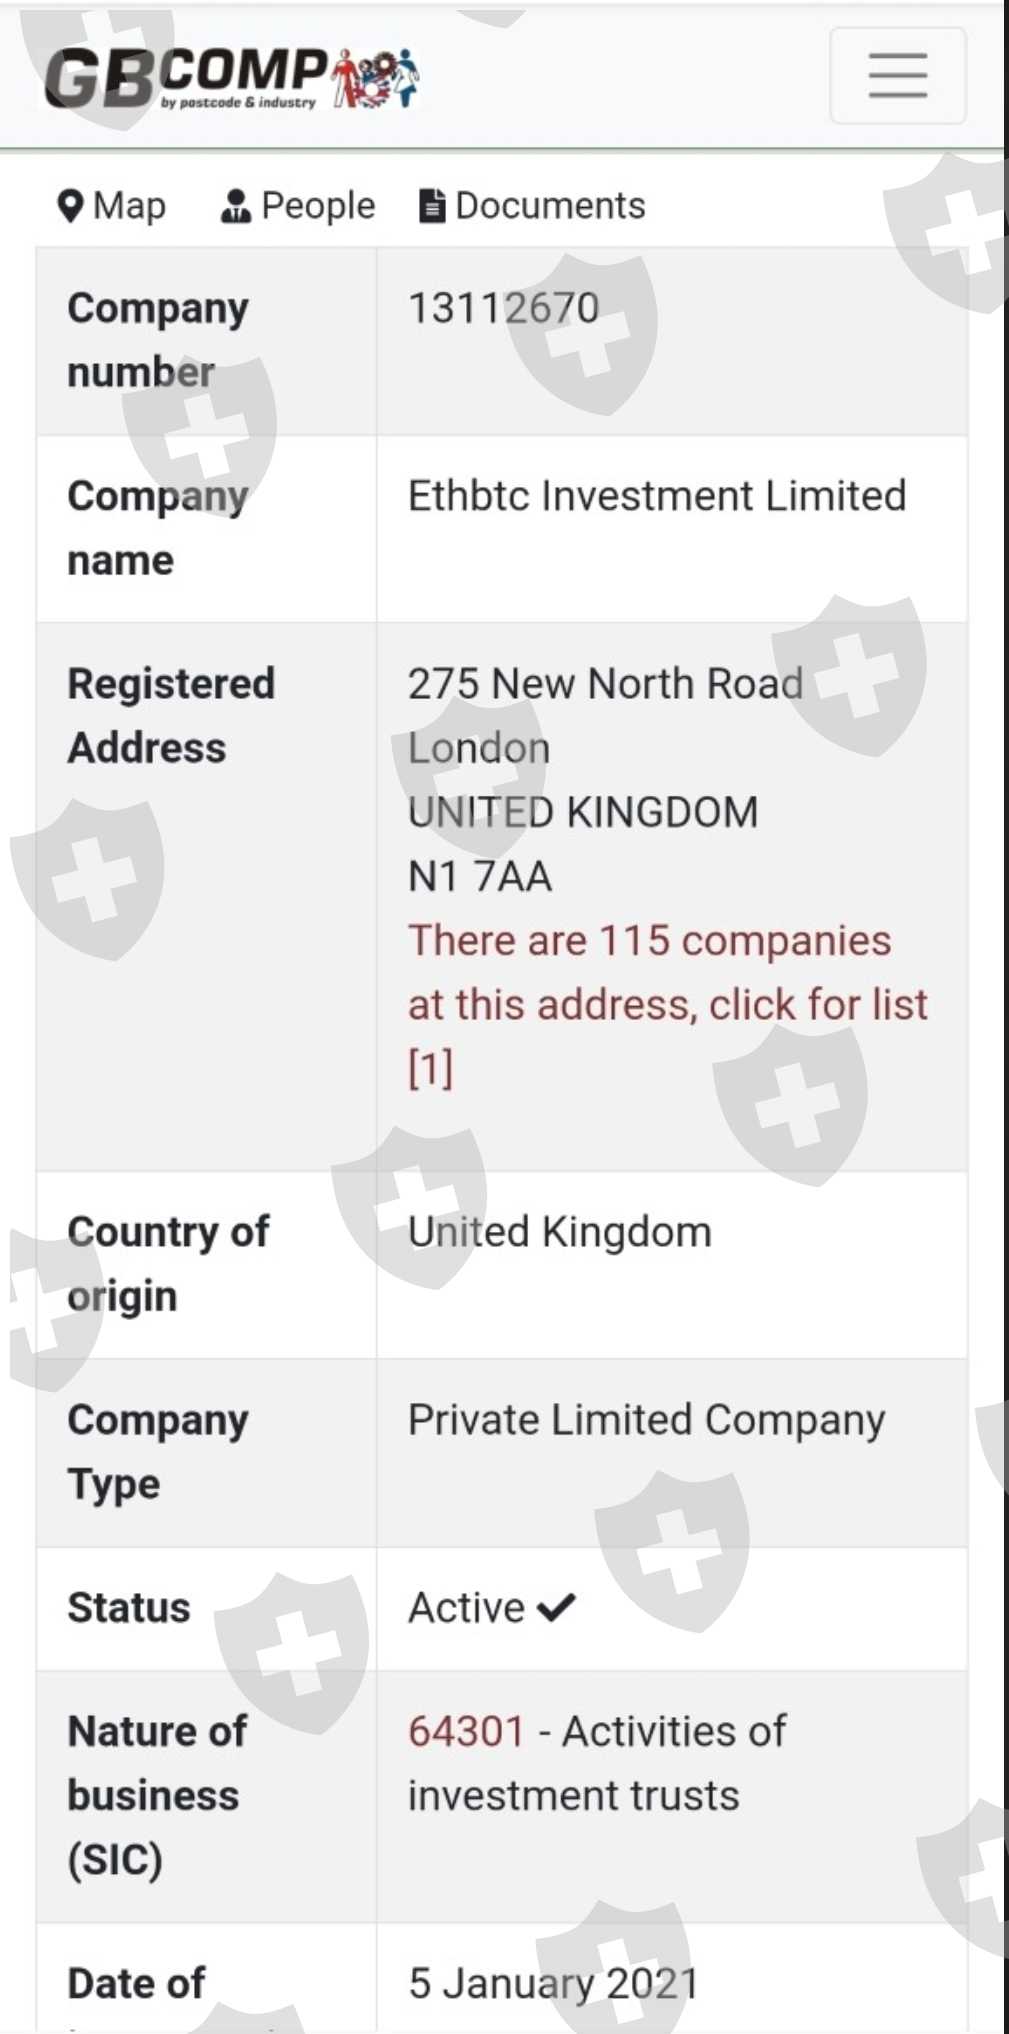Screen dimensions: 1009x2034
Task: Click the Ethbtc Investment Limited name
Action: tap(656, 496)
